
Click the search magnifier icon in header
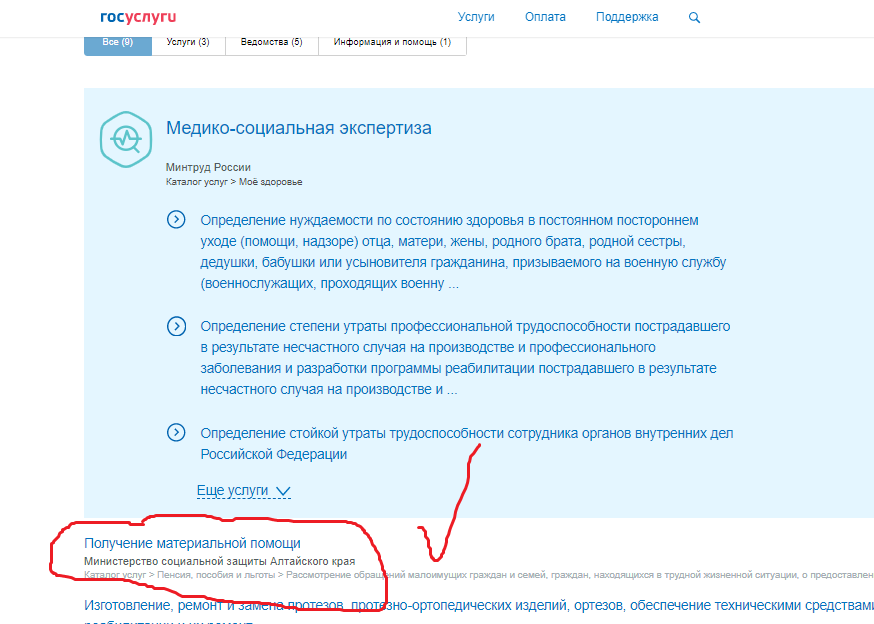[694, 17]
